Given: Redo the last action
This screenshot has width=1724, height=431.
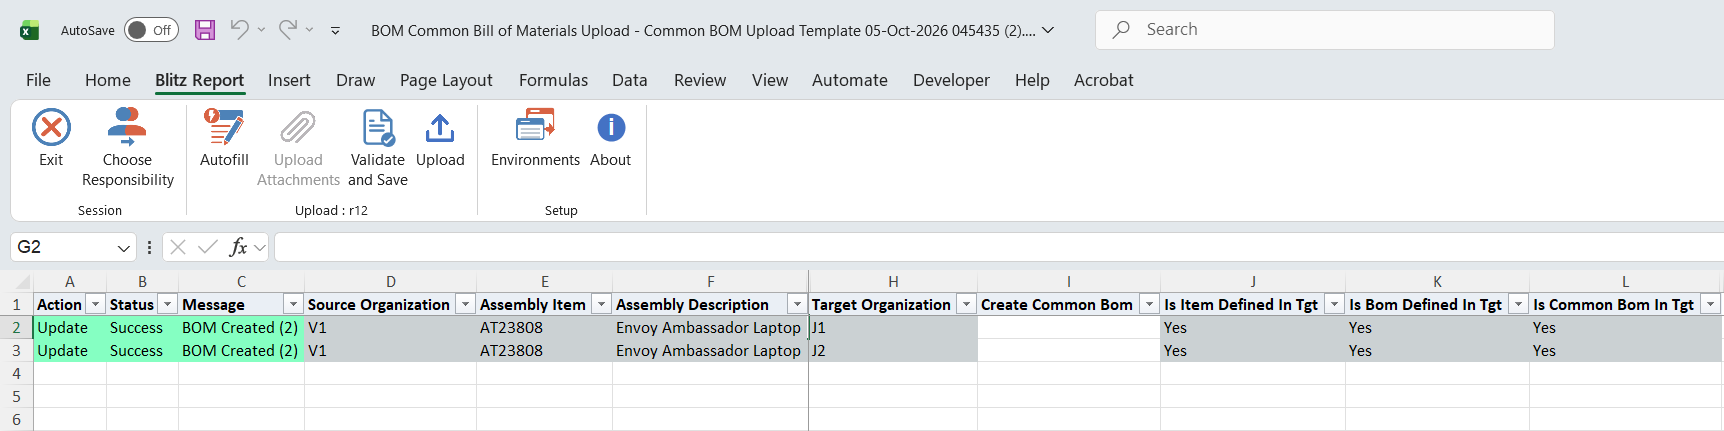Looking at the screenshot, I should coord(287,30).
